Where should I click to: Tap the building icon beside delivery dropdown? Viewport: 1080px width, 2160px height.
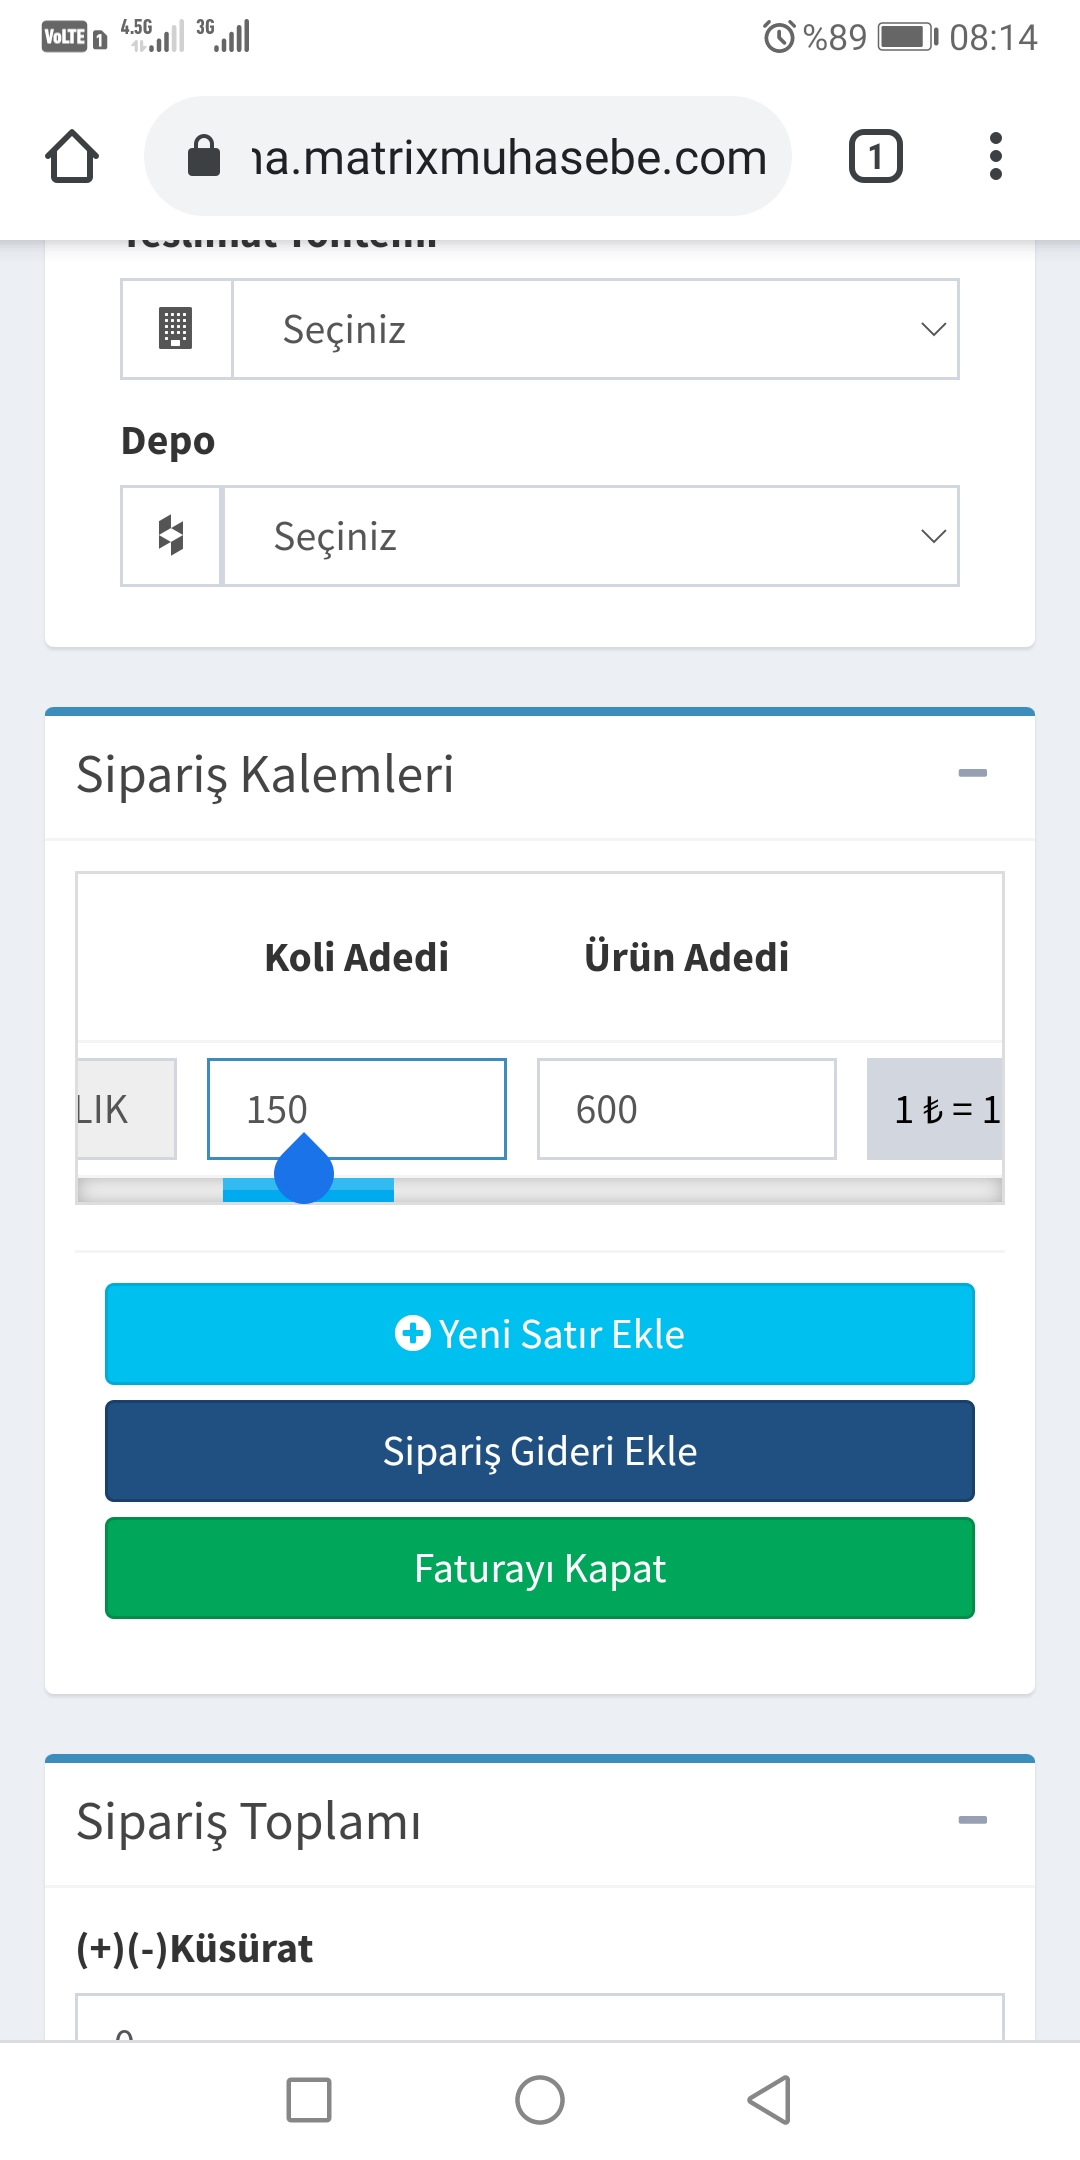tap(176, 329)
